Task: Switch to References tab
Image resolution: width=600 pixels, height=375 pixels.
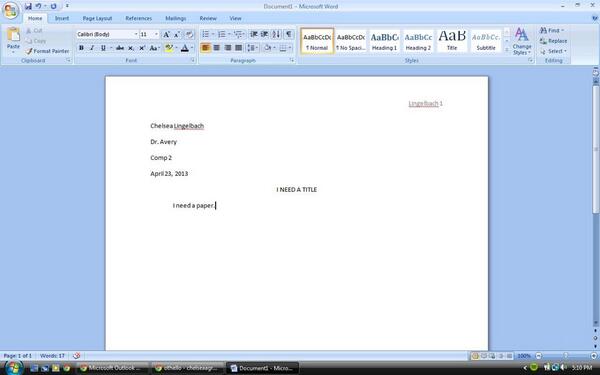Action: (x=139, y=18)
